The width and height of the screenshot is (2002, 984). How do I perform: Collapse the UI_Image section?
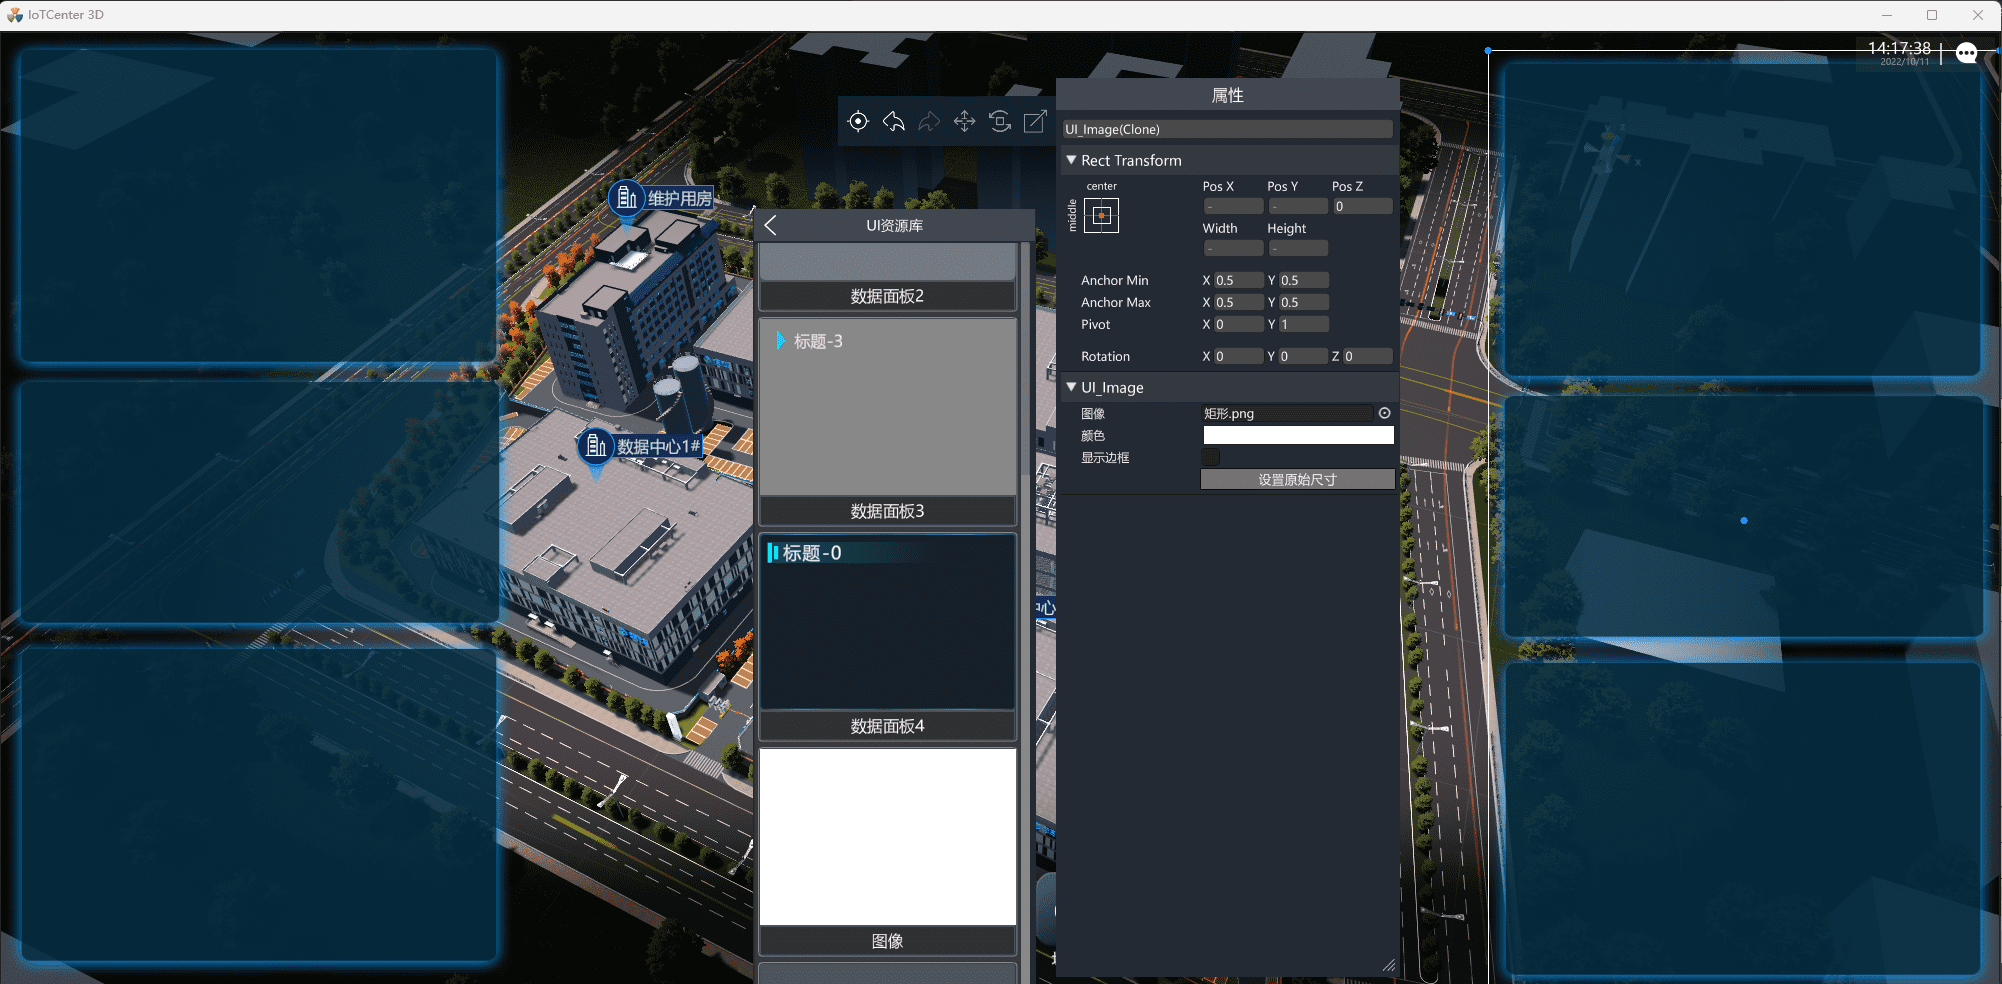(x=1071, y=387)
